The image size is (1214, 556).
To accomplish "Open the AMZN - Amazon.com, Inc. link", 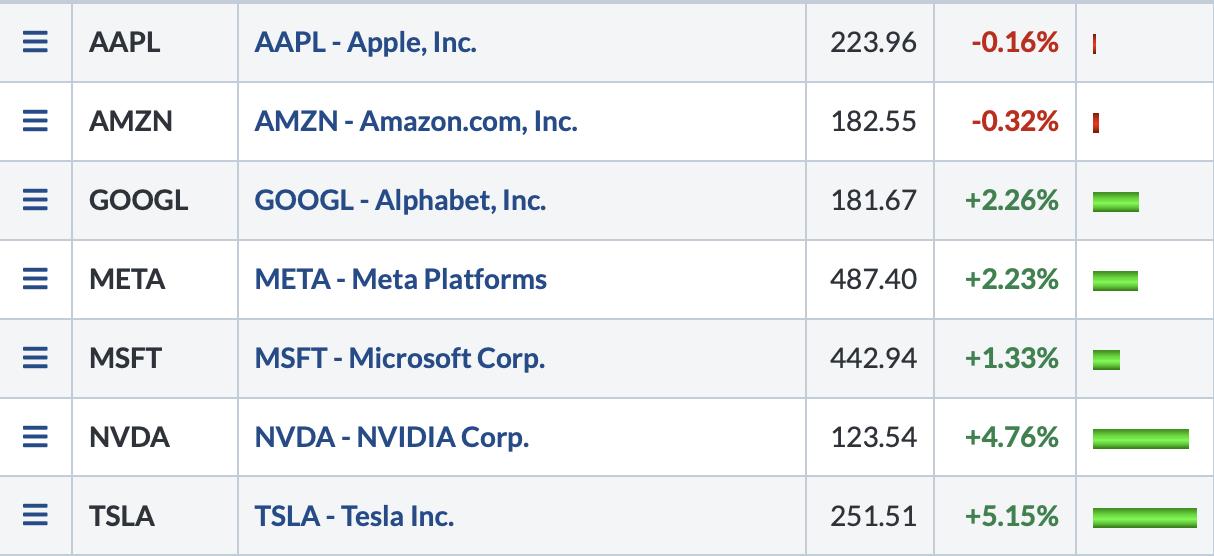I will tap(416, 122).
